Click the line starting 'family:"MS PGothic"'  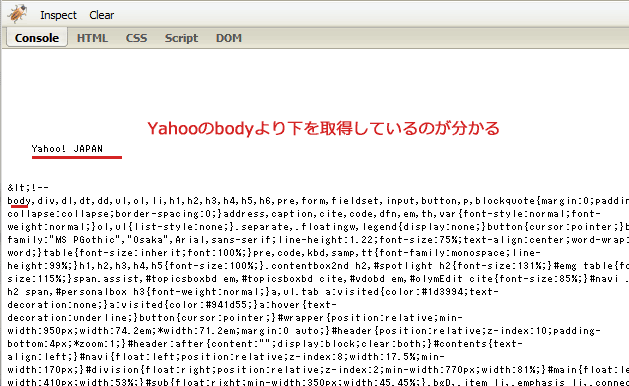click(x=318, y=240)
